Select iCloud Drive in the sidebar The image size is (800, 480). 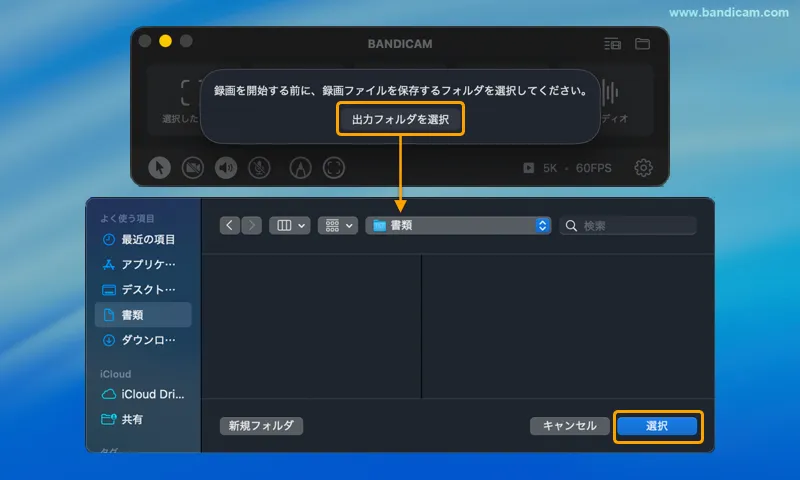point(143,394)
